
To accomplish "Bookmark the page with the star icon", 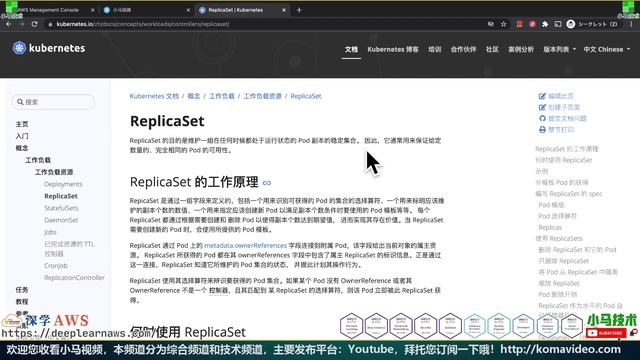I will 504,24.
